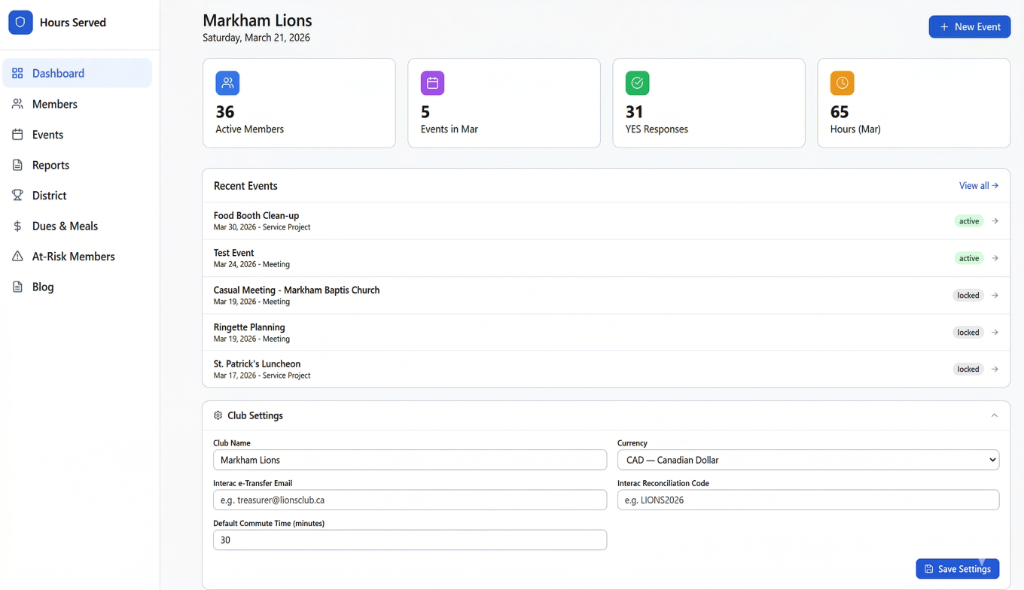The width and height of the screenshot is (1024, 590).
Task: Click the Markham Lions page heading
Action: pos(257,20)
